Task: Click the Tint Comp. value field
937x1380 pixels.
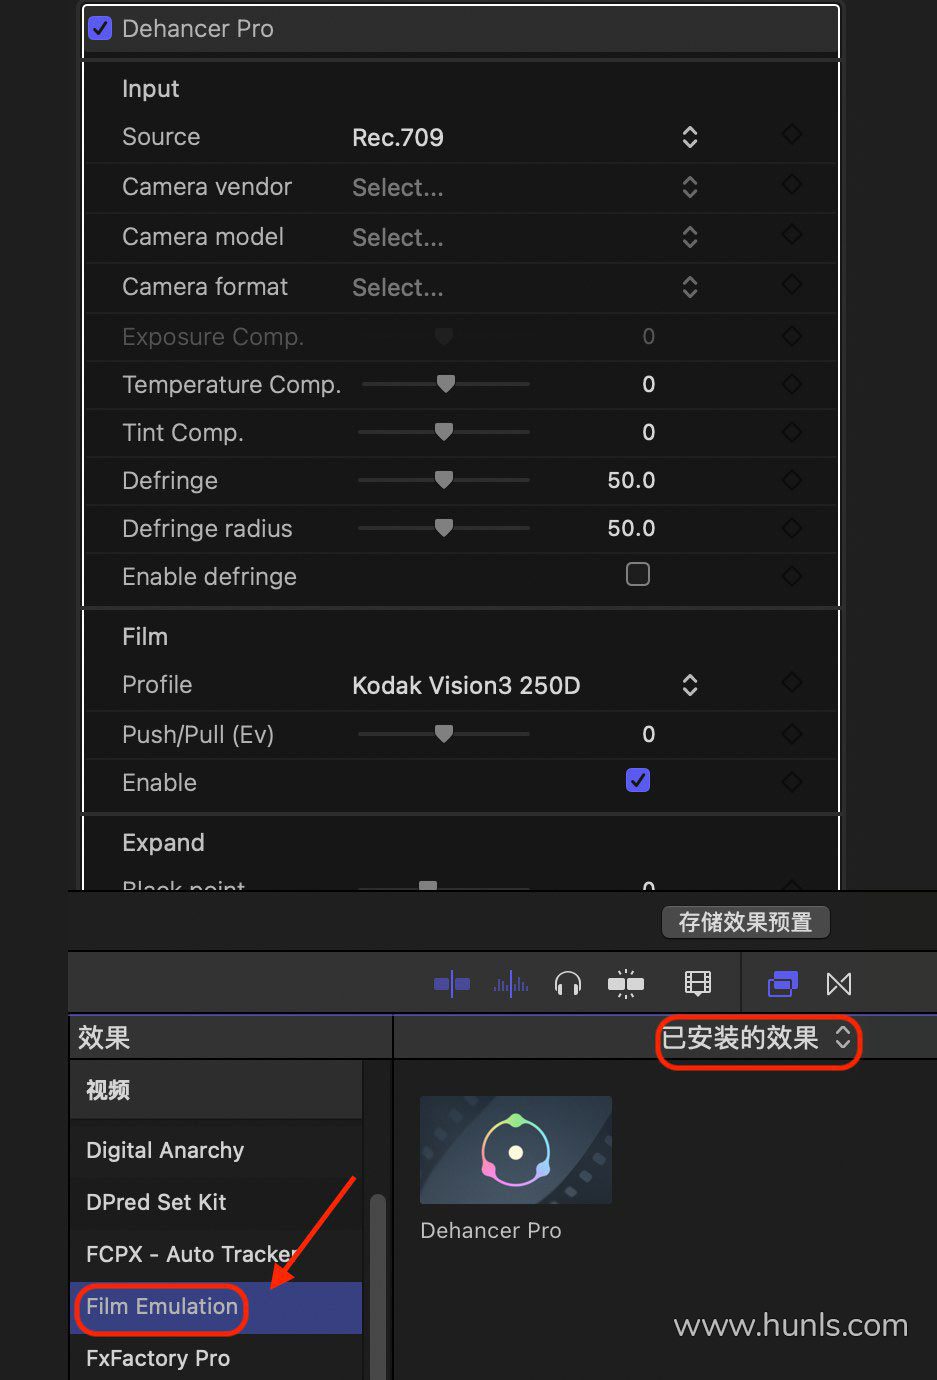Action: click(x=648, y=432)
